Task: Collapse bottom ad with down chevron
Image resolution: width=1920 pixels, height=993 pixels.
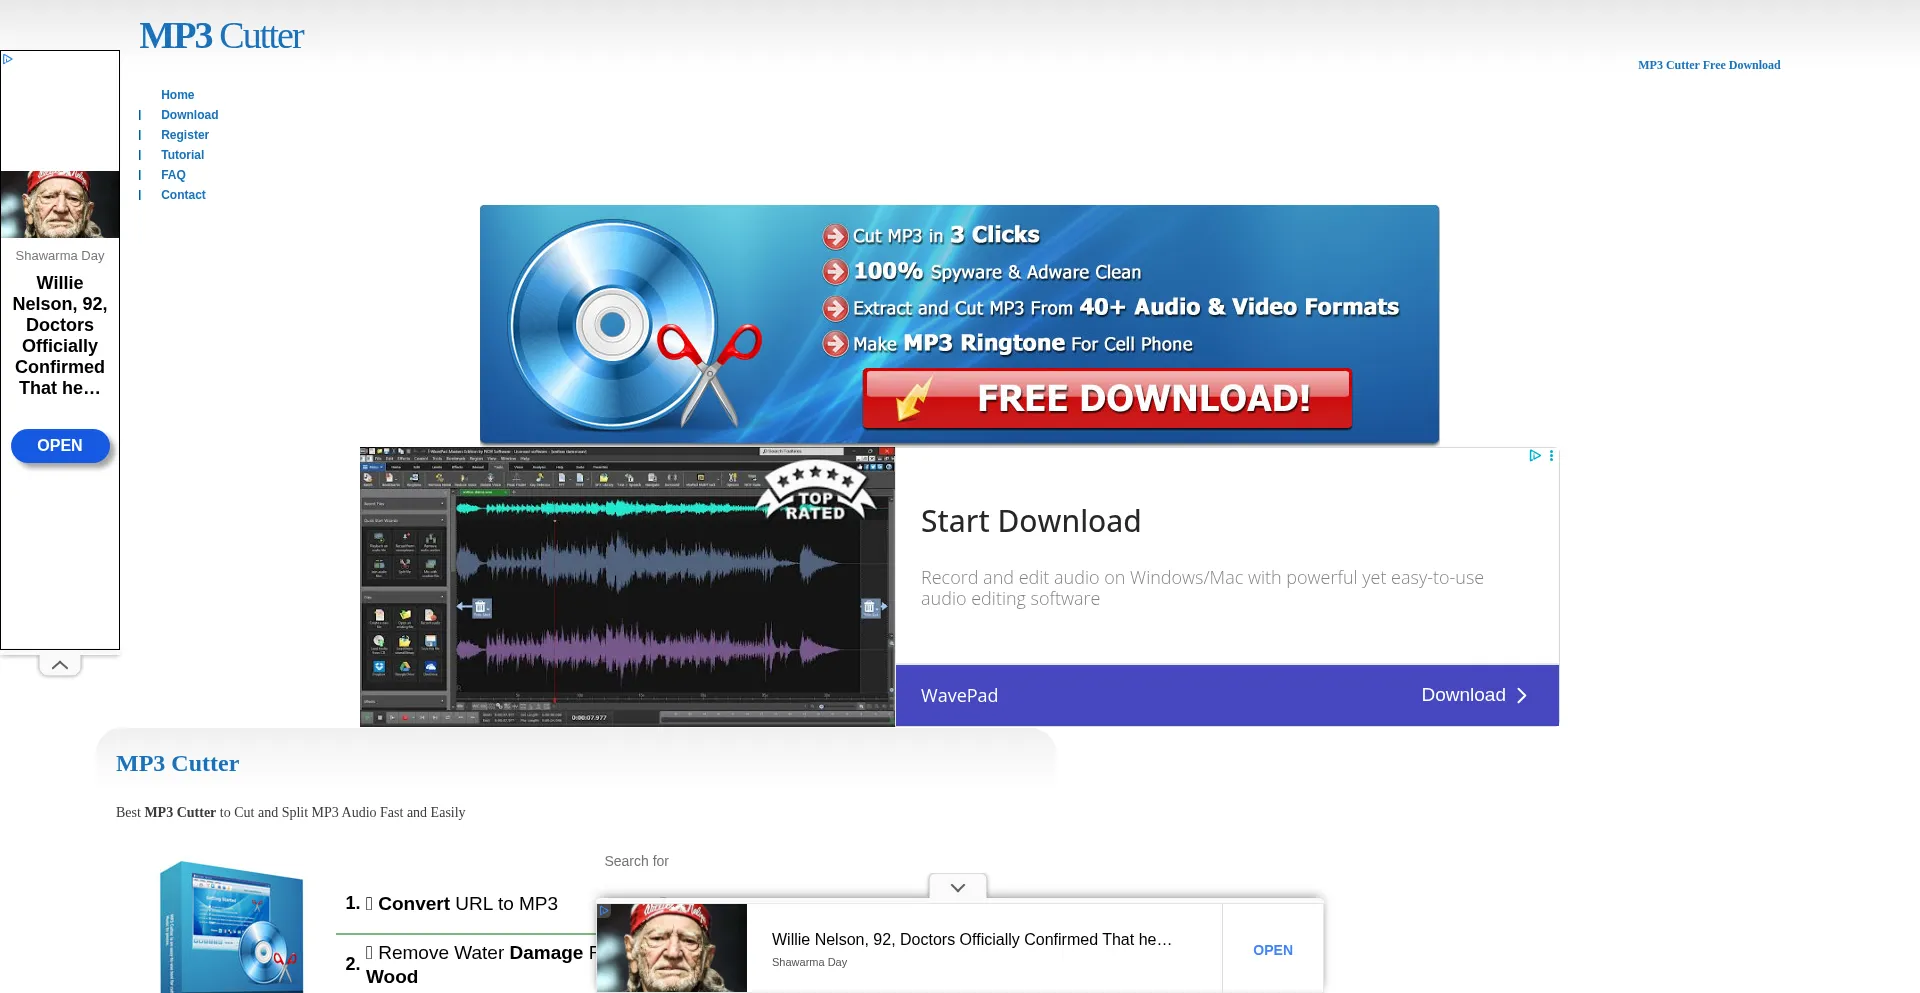Action: (958, 887)
